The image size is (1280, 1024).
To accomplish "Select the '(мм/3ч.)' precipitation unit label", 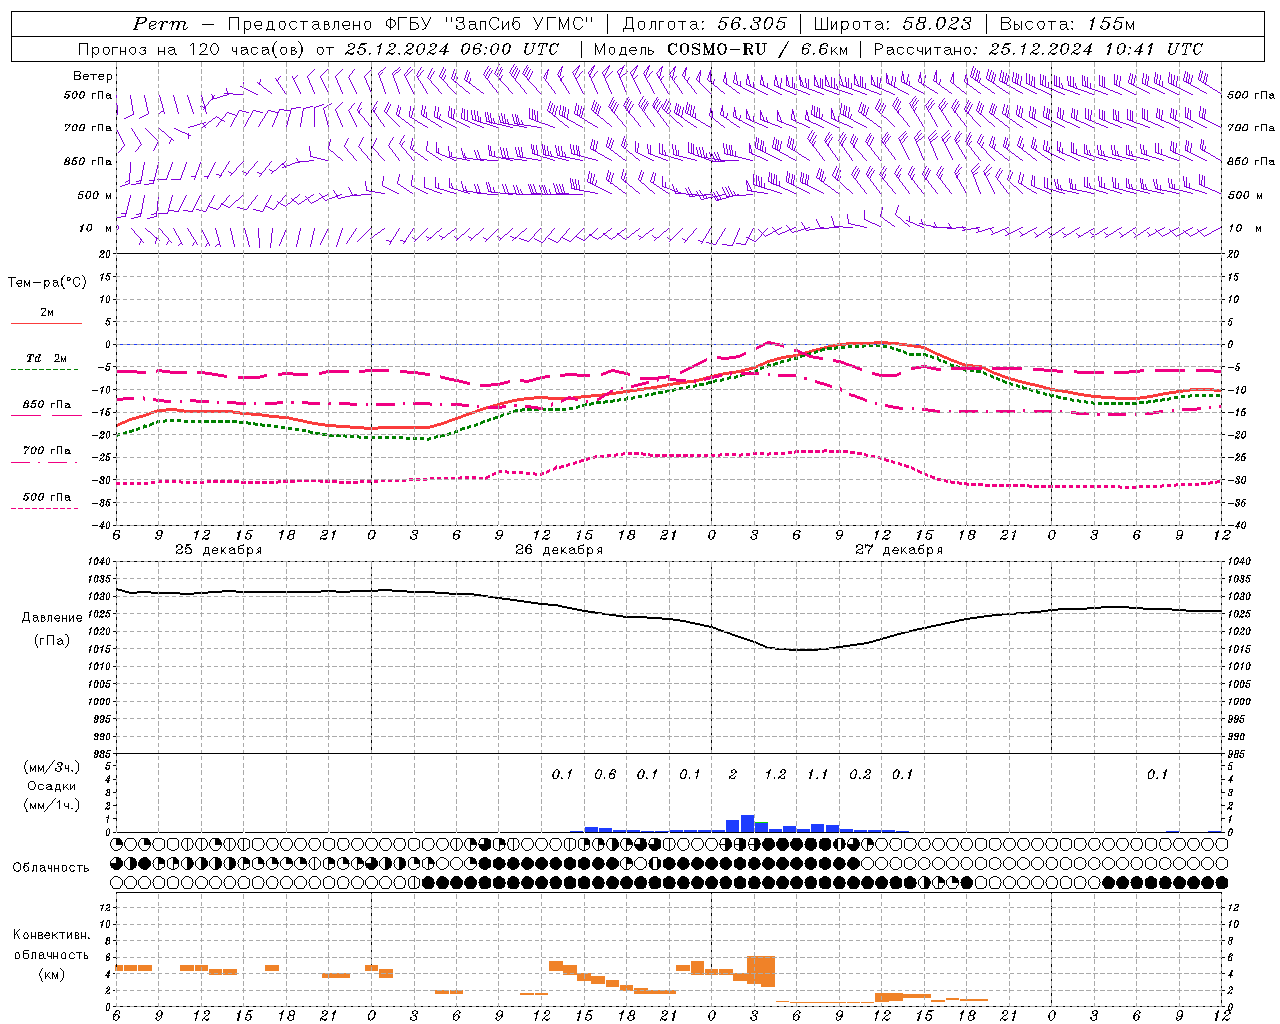I will pos(52,768).
